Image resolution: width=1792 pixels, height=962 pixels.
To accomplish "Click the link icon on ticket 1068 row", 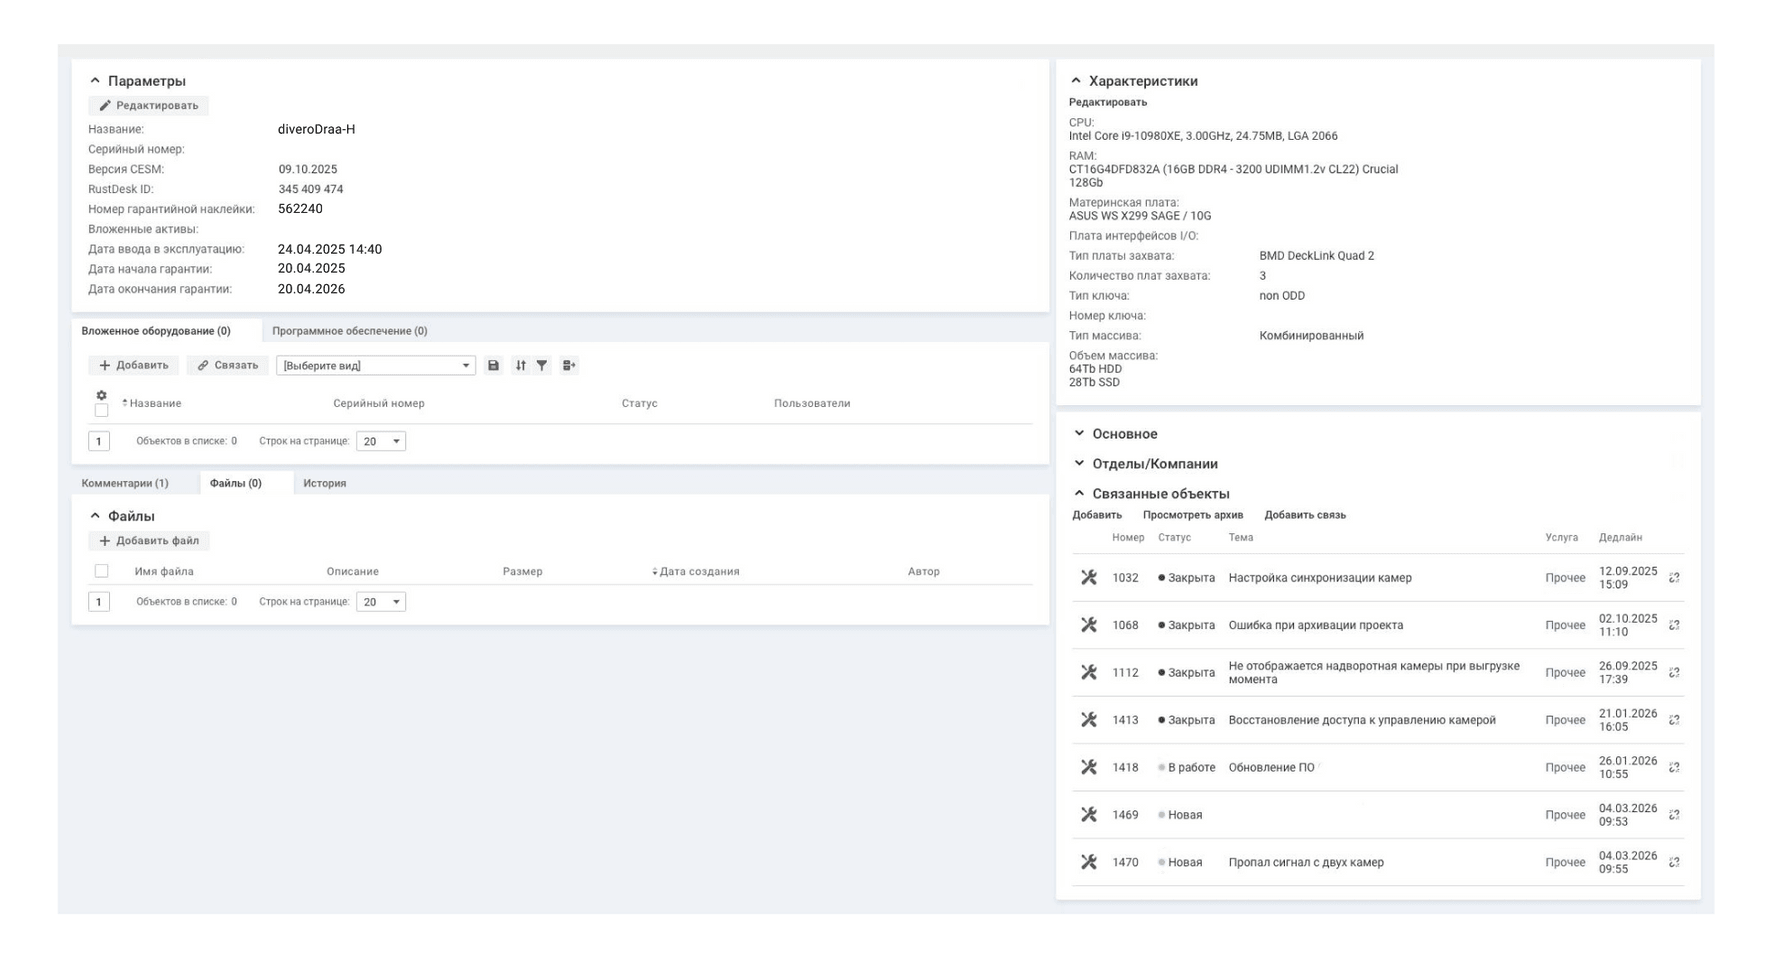I will tap(1674, 625).
